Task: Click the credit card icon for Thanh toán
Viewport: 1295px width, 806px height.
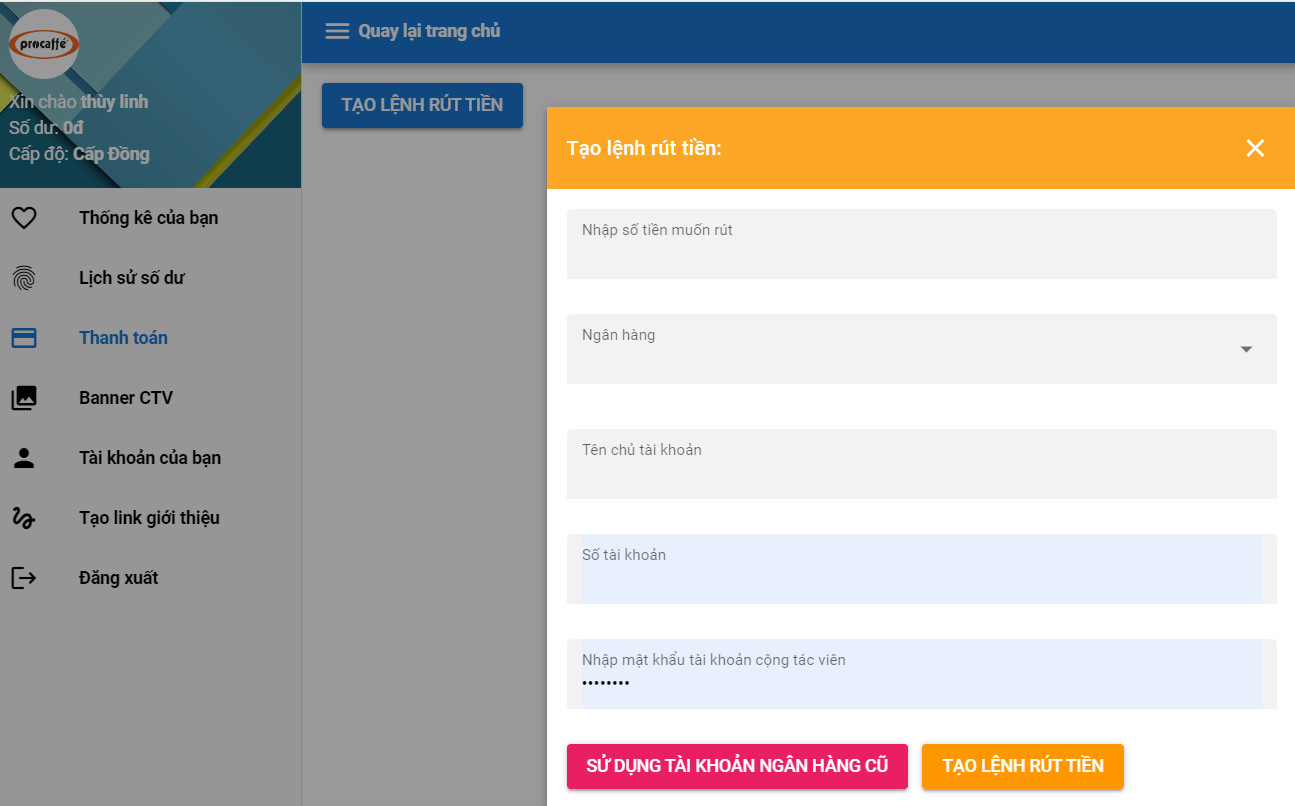Action: click(x=24, y=338)
